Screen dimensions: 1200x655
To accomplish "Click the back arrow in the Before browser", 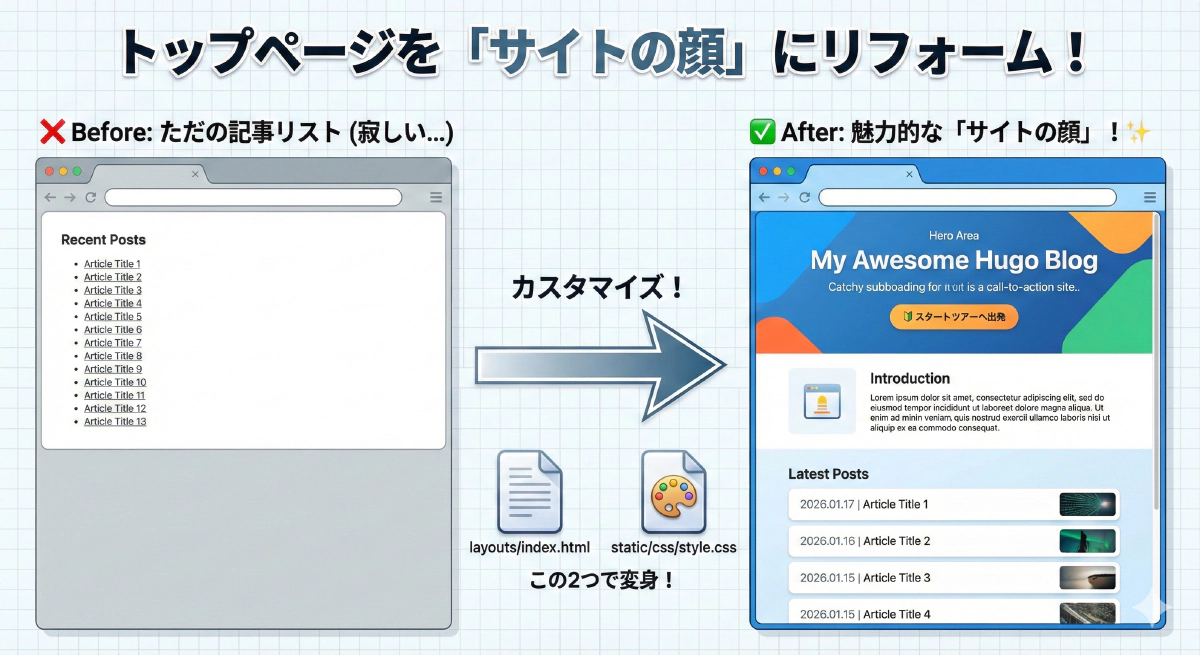I will pos(48,197).
